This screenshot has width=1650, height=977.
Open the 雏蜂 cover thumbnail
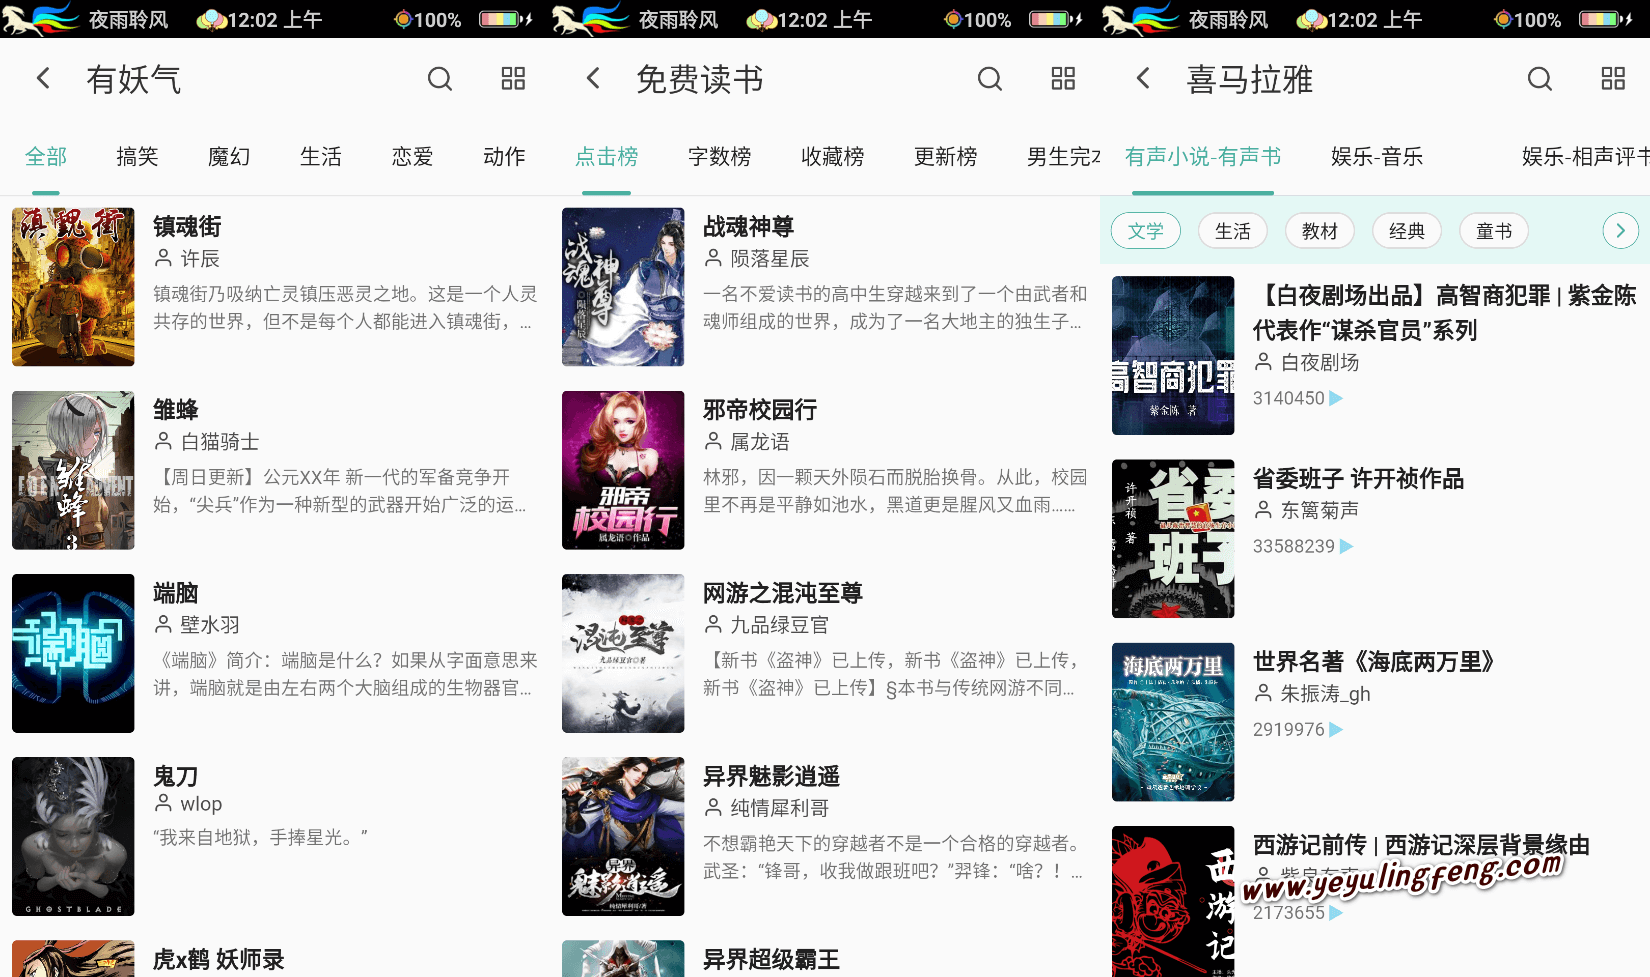click(73, 470)
